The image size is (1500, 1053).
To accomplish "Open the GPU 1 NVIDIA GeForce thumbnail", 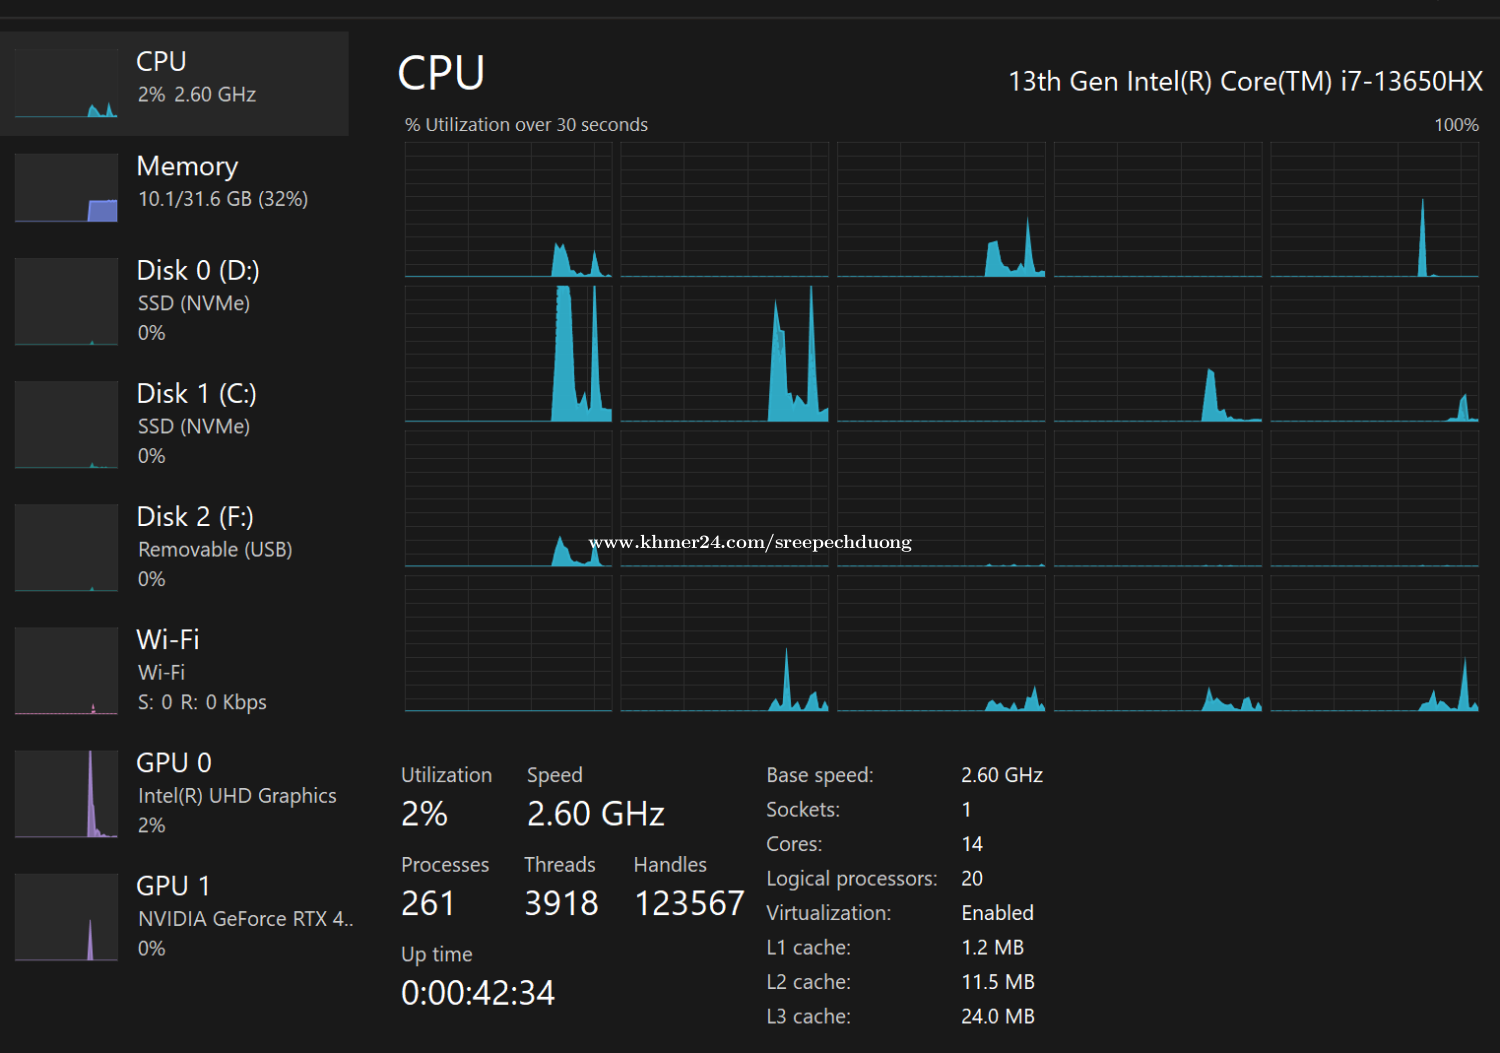I will [x=66, y=917].
